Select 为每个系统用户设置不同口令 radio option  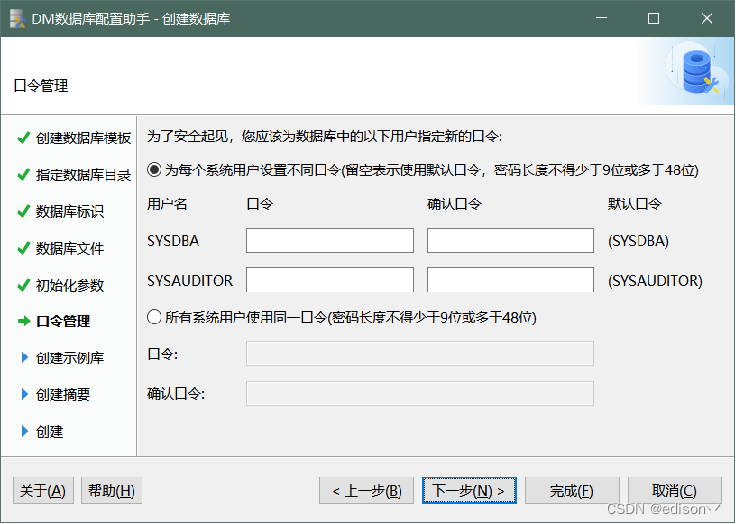[154, 170]
